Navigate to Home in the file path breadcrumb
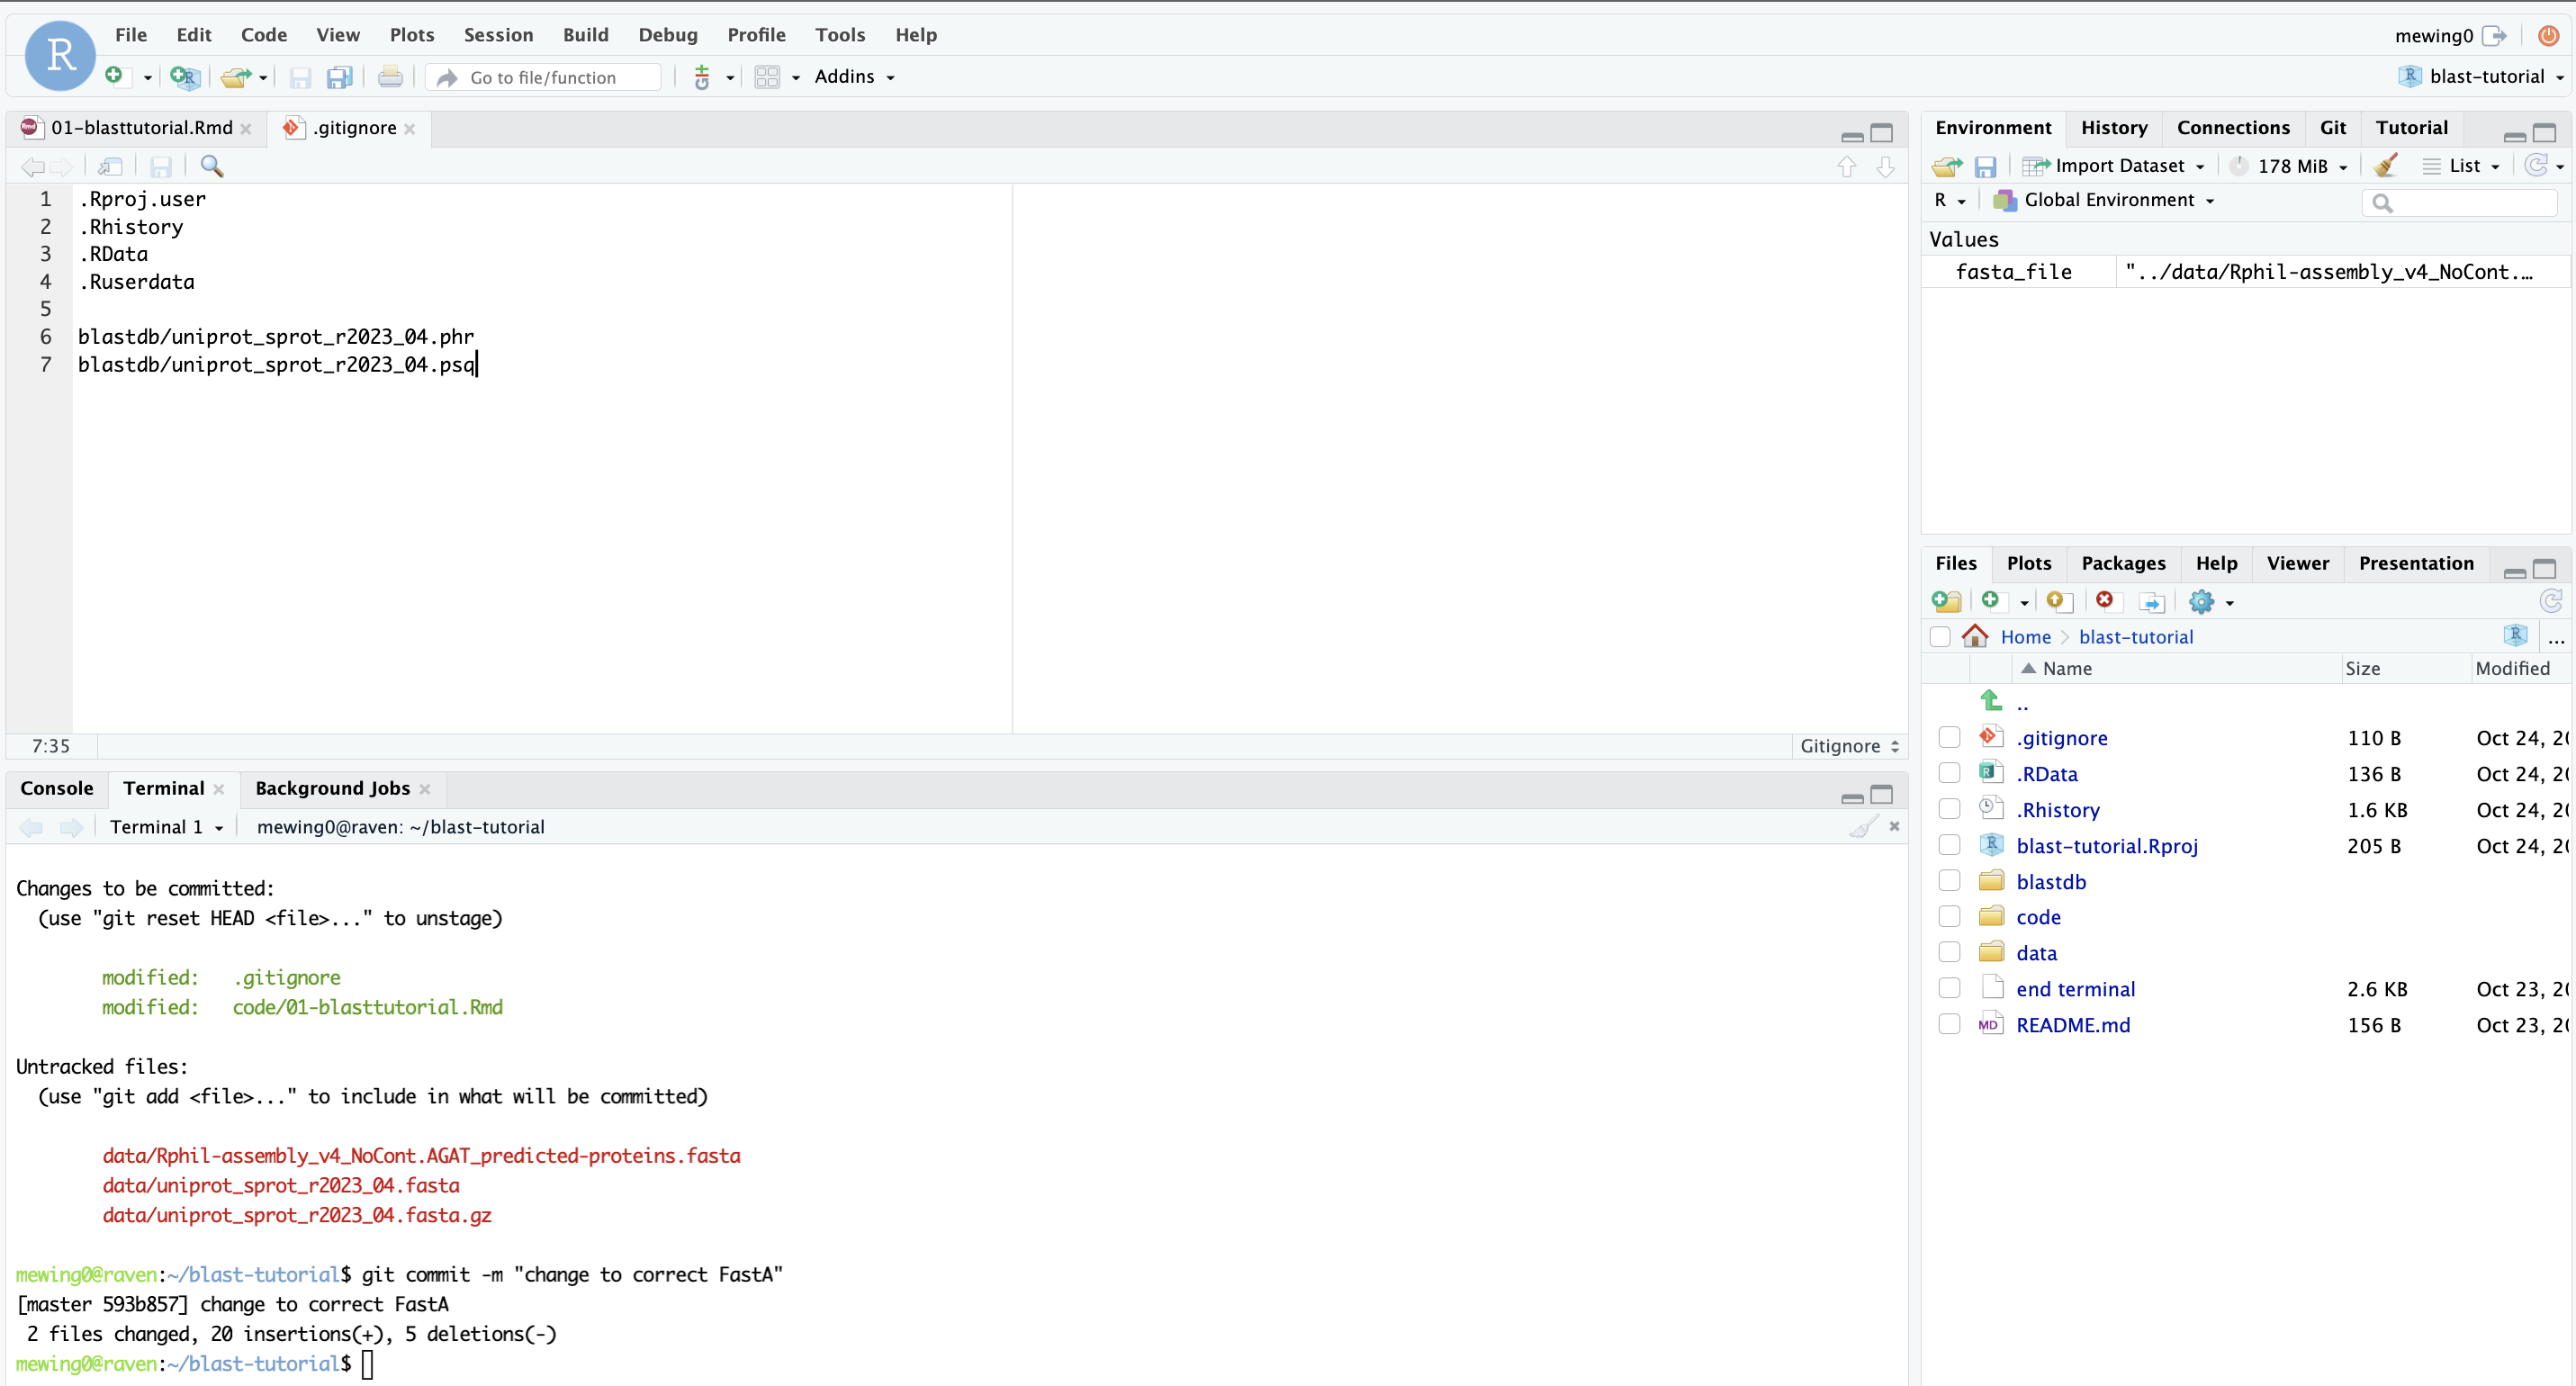This screenshot has height=1386, width=2576. point(2026,636)
